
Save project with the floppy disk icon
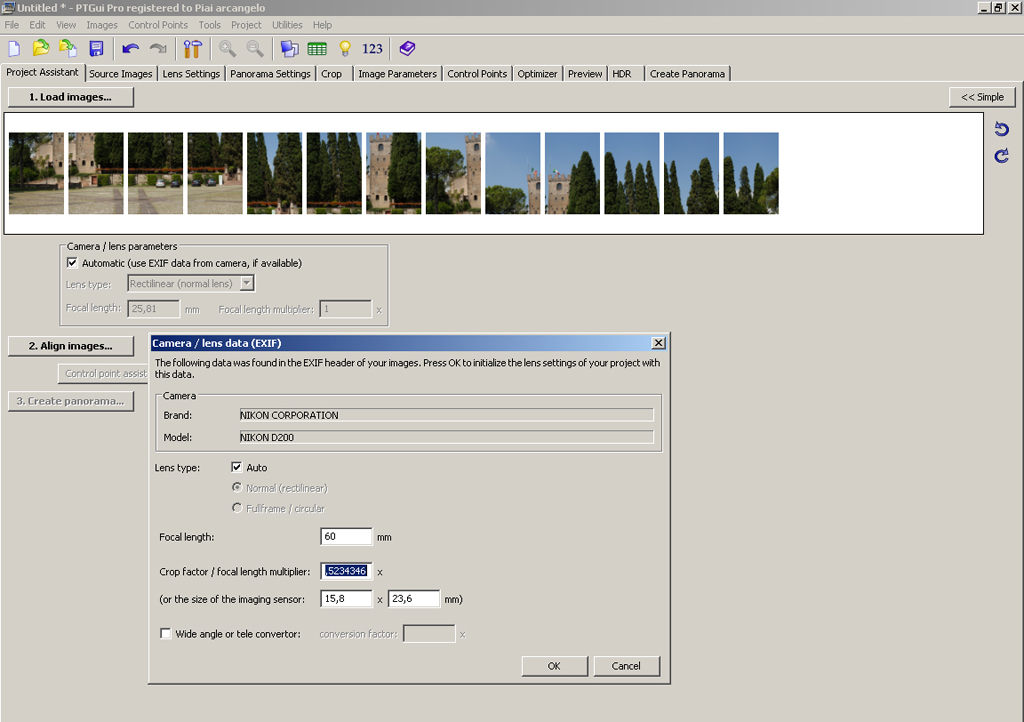pyautogui.click(x=97, y=49)
